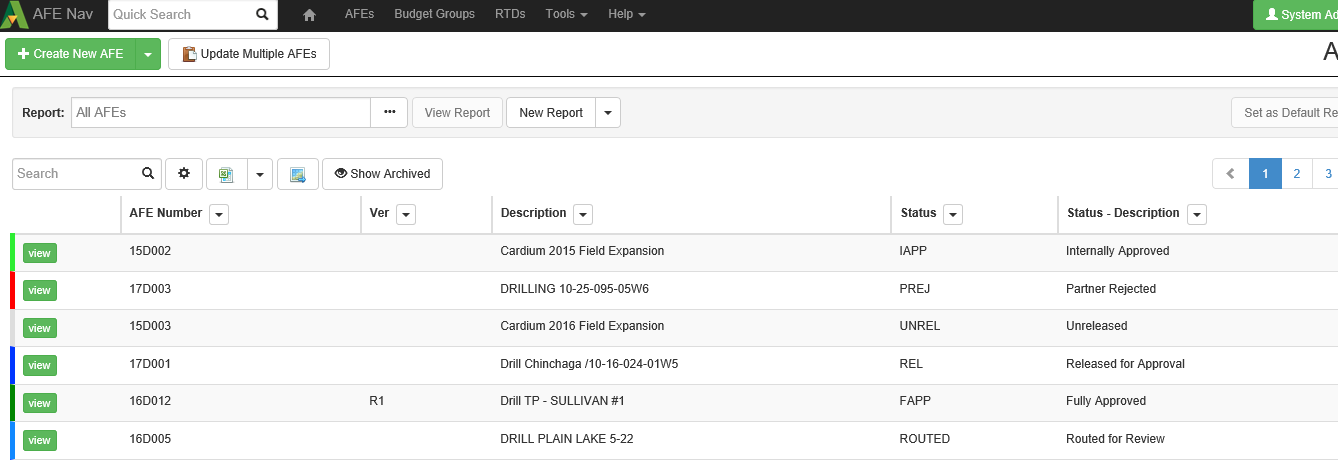
Task: Open the Help menu
Action: pos(627,15)
